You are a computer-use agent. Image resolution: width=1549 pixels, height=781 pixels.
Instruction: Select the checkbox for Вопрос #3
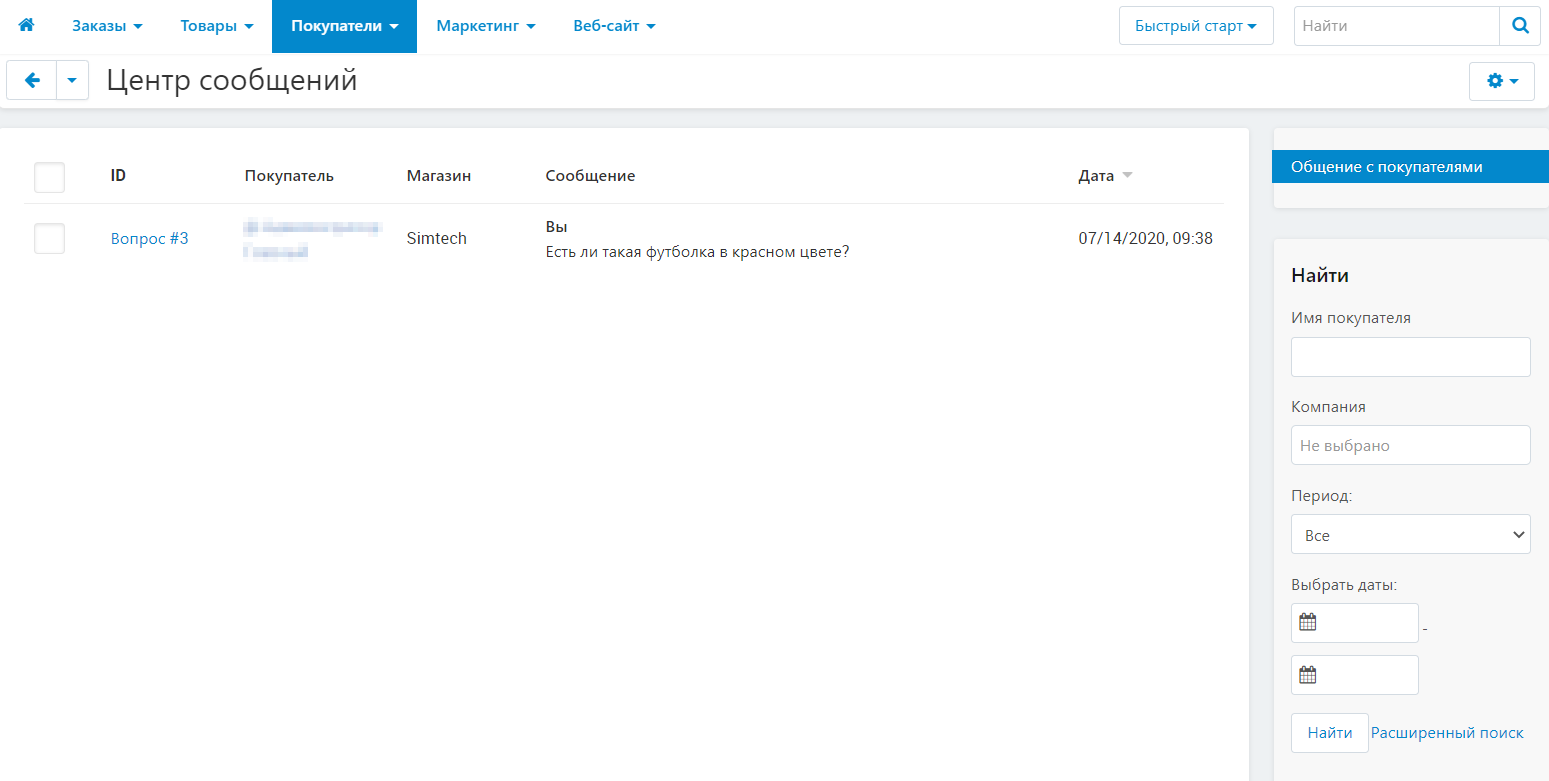49,238
